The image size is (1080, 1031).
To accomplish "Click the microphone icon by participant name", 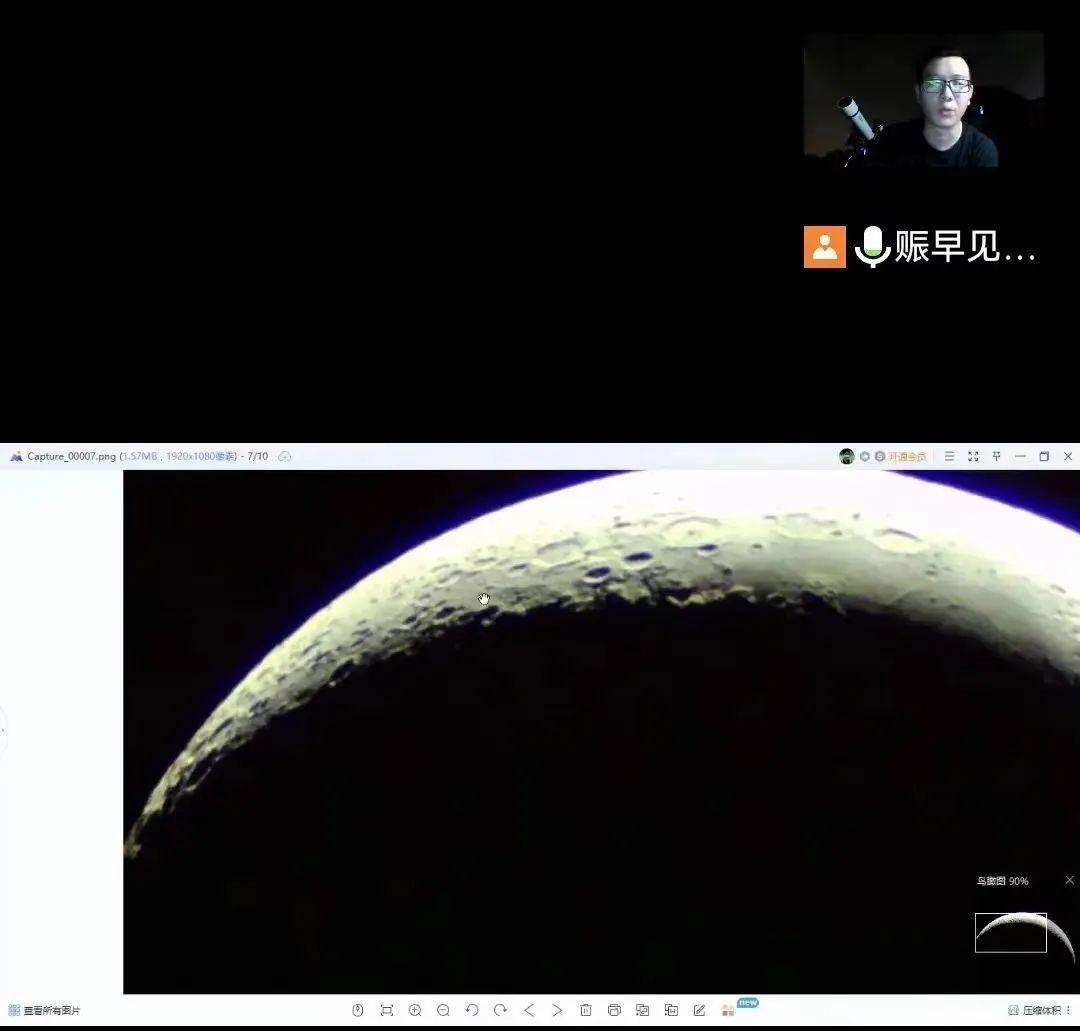I will (x=873, y=247).
